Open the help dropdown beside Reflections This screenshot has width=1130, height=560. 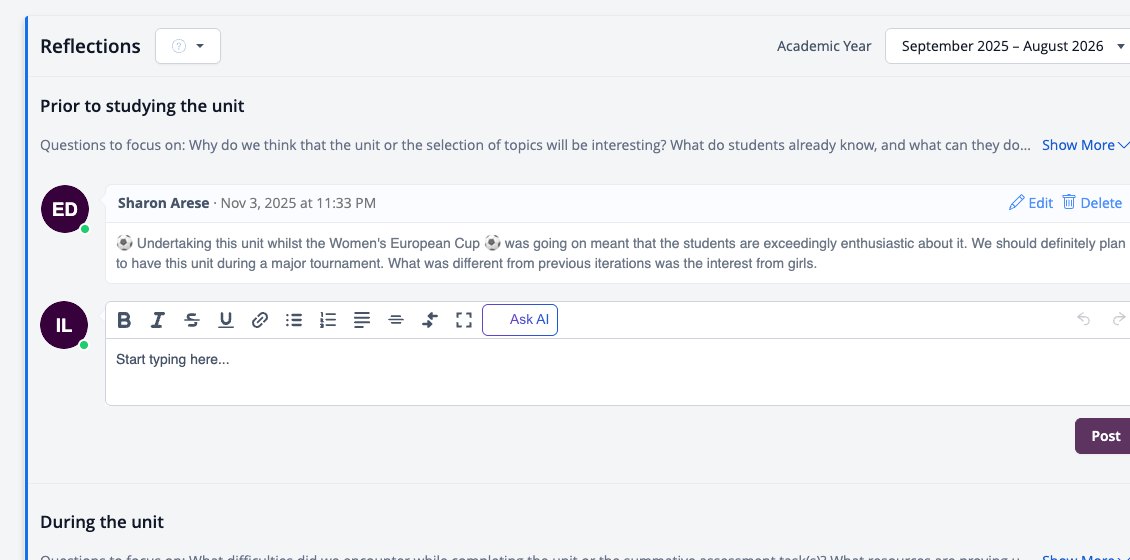tap(188, 46)
